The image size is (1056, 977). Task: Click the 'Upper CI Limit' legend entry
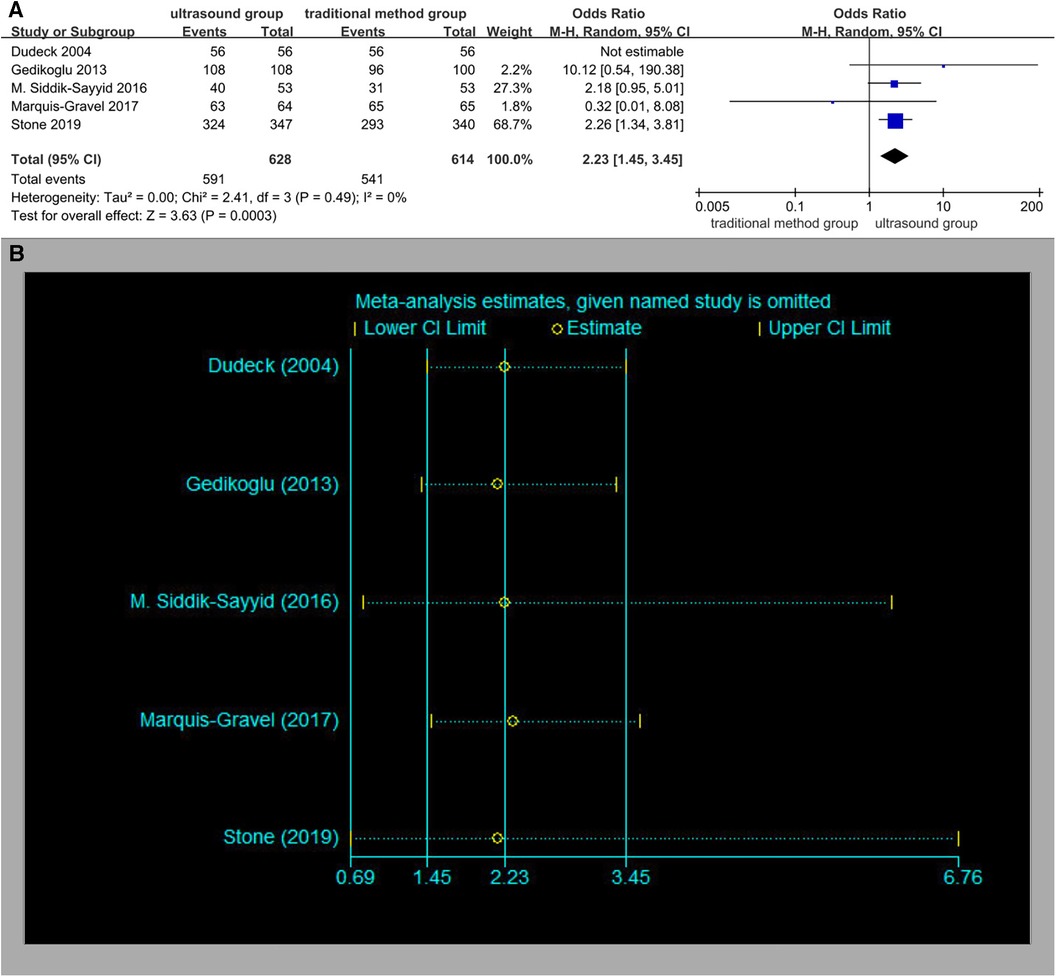tap(824, 328)
